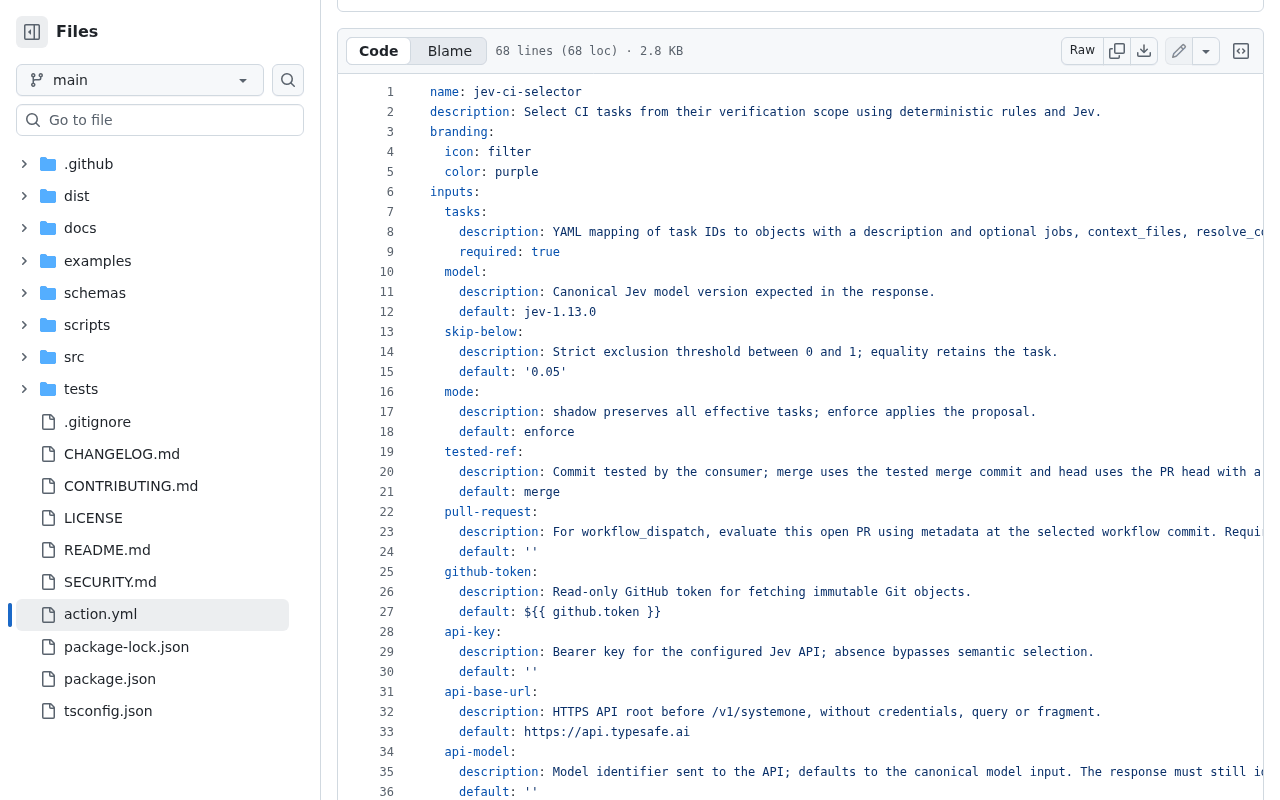Expand the examples folder chevron
Image resolution: width=1280 pixels, height=800 pixels.
(24, 261)
